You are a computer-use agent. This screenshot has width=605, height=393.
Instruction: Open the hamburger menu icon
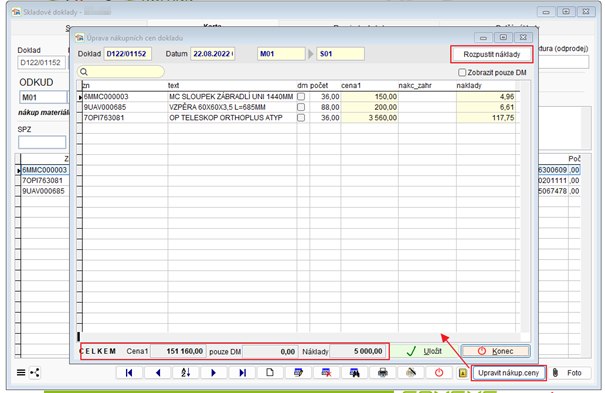click(21, 373)
